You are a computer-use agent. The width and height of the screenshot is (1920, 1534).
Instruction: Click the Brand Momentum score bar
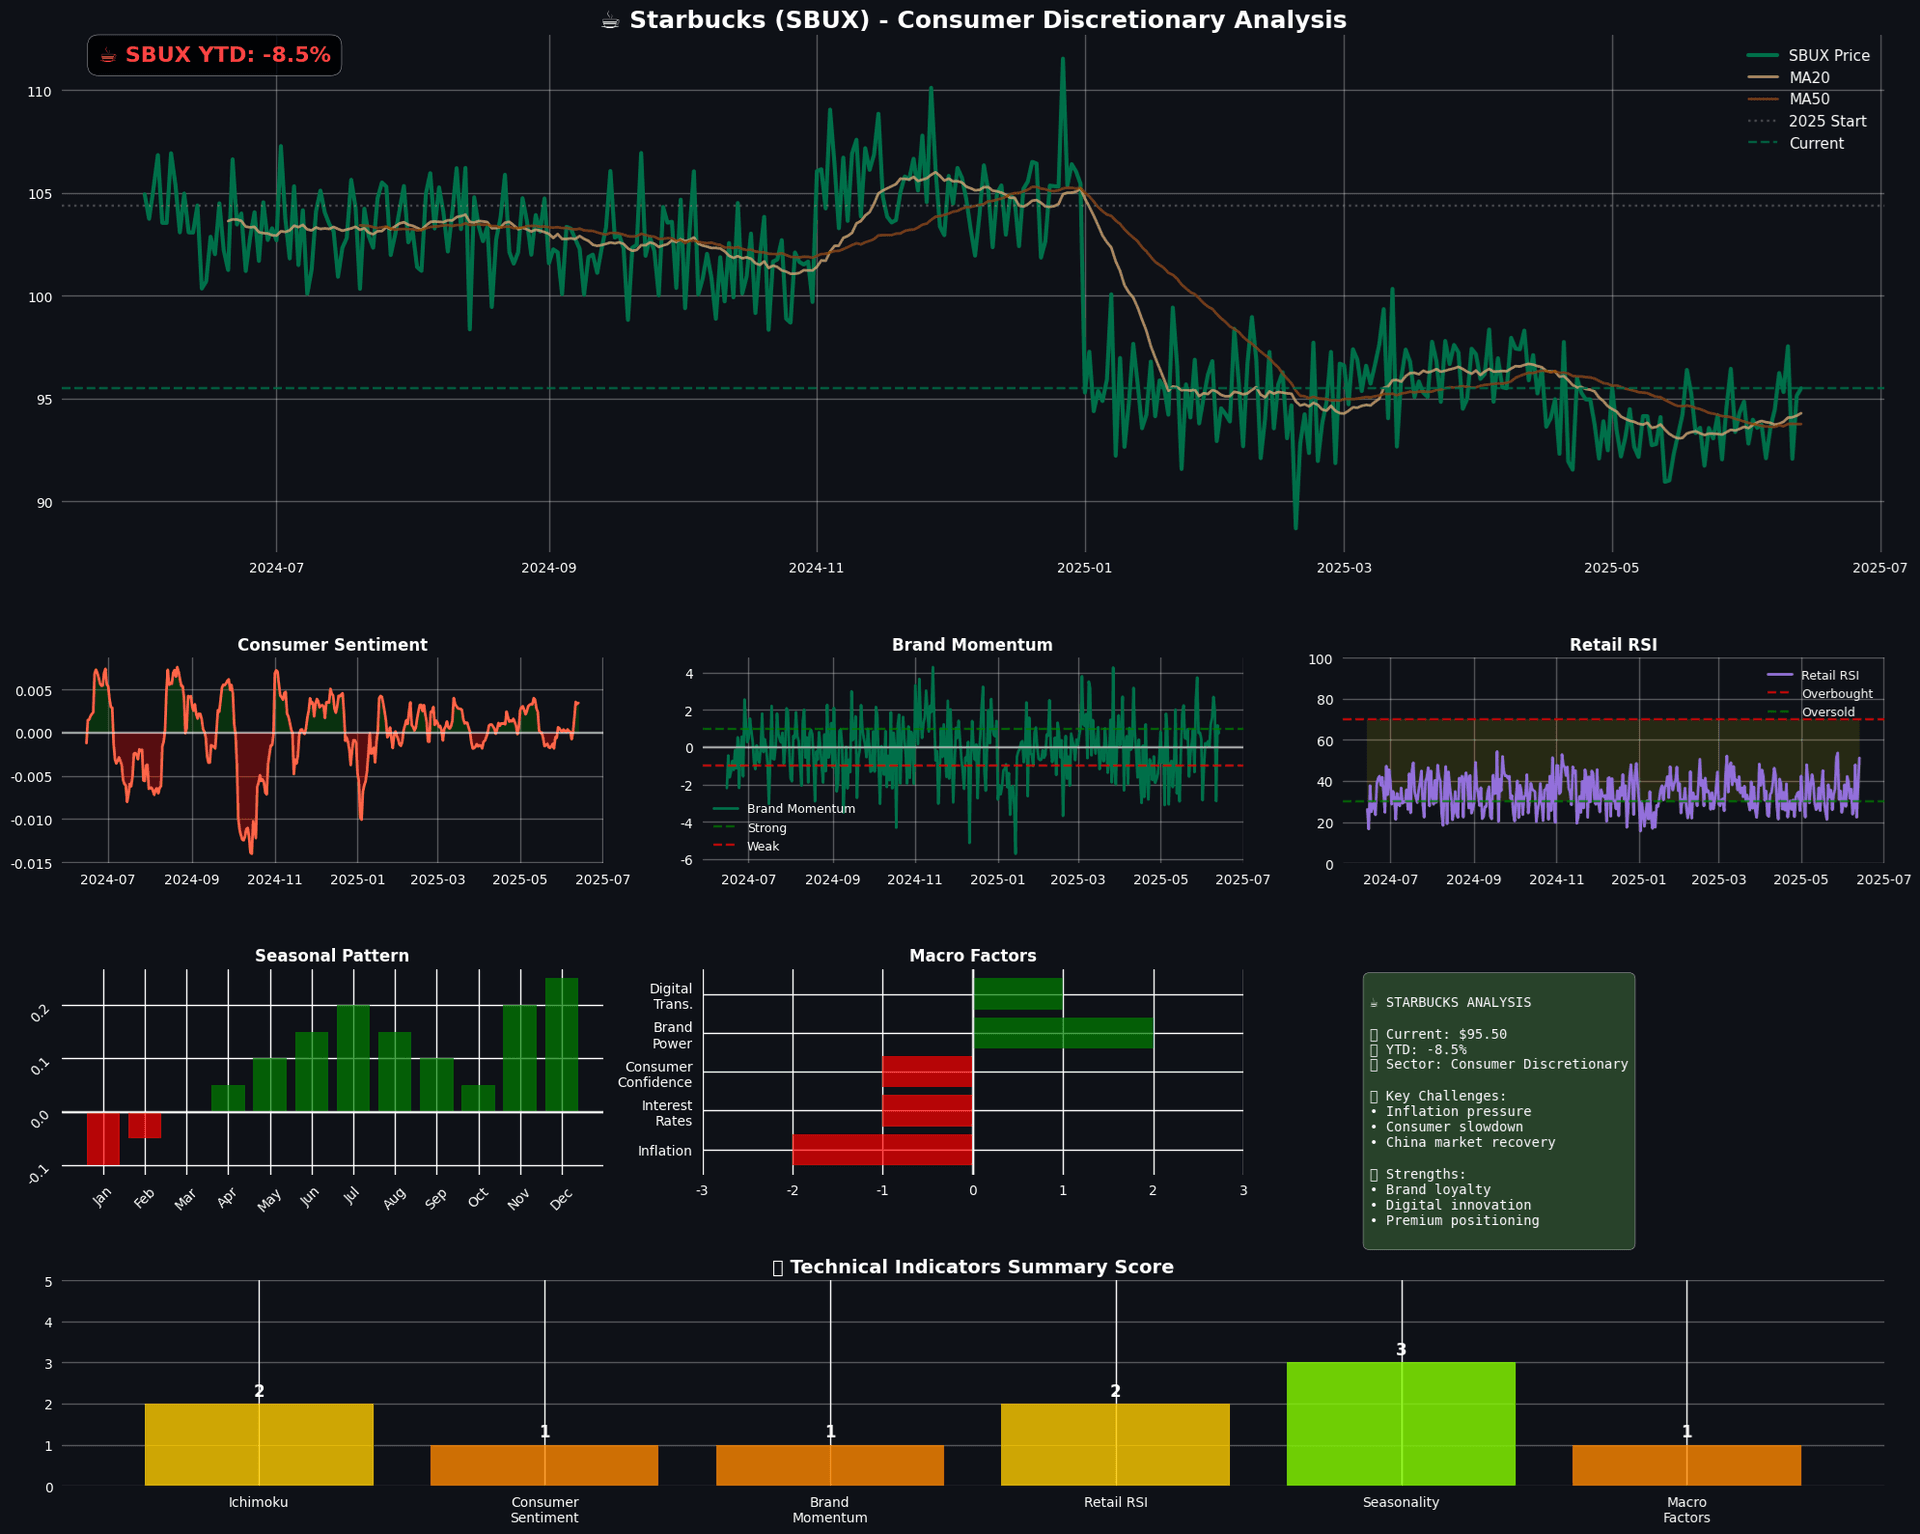click(830, 1466)
